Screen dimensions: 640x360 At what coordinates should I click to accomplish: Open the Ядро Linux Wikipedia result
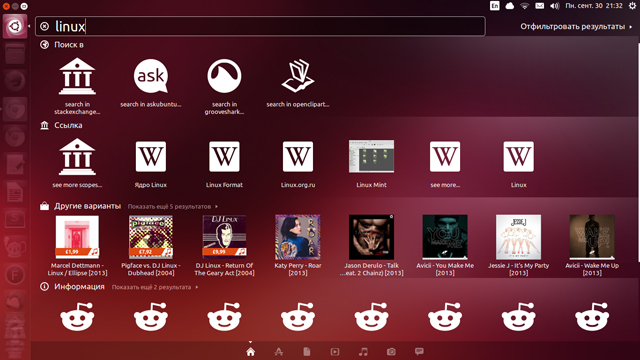(x=151, y=157)
